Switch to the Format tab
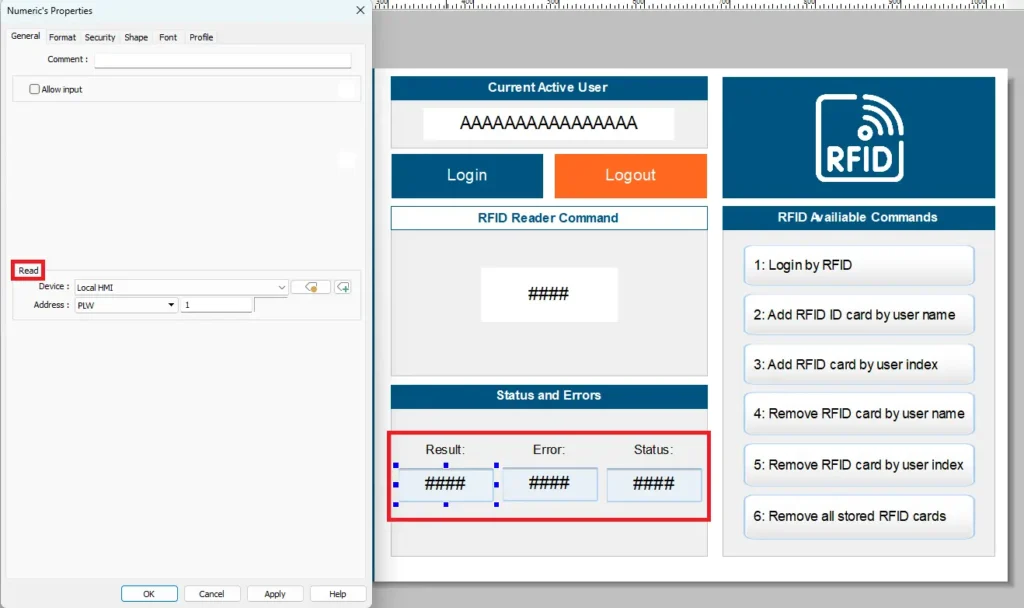This screenshot has width=1024, height=608. (x=62, y=37)
